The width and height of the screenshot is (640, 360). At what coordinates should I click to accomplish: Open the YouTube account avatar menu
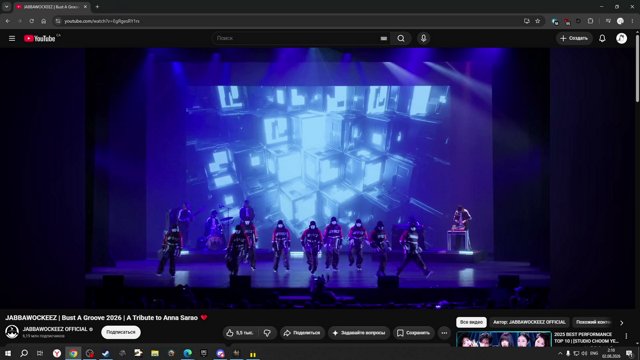pyautogui.click(x=621, y=38)
